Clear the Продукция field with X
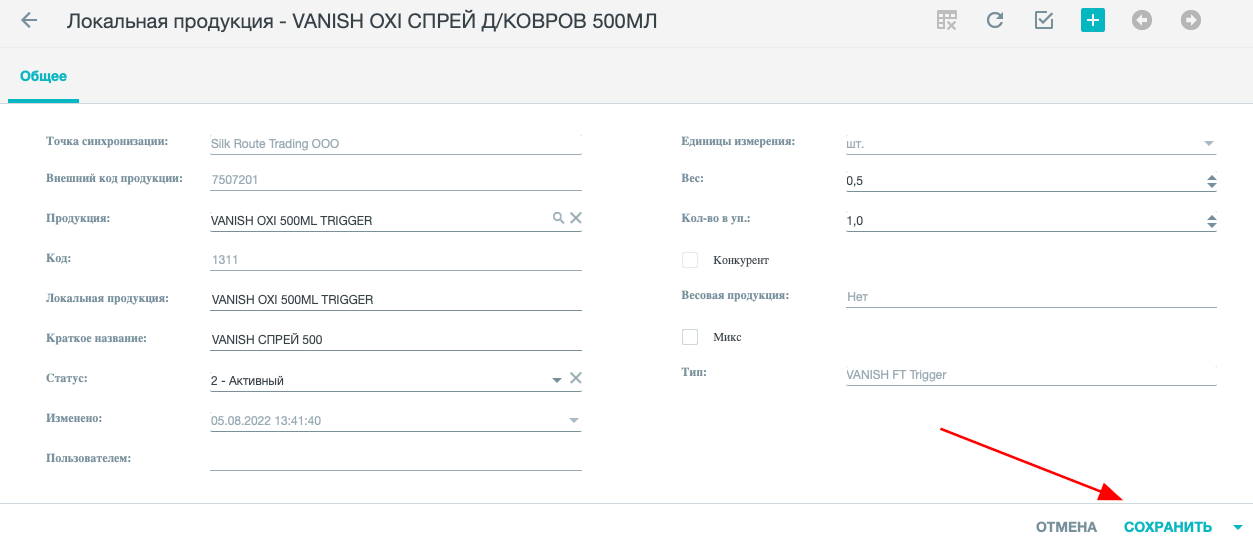 (576, 218)
